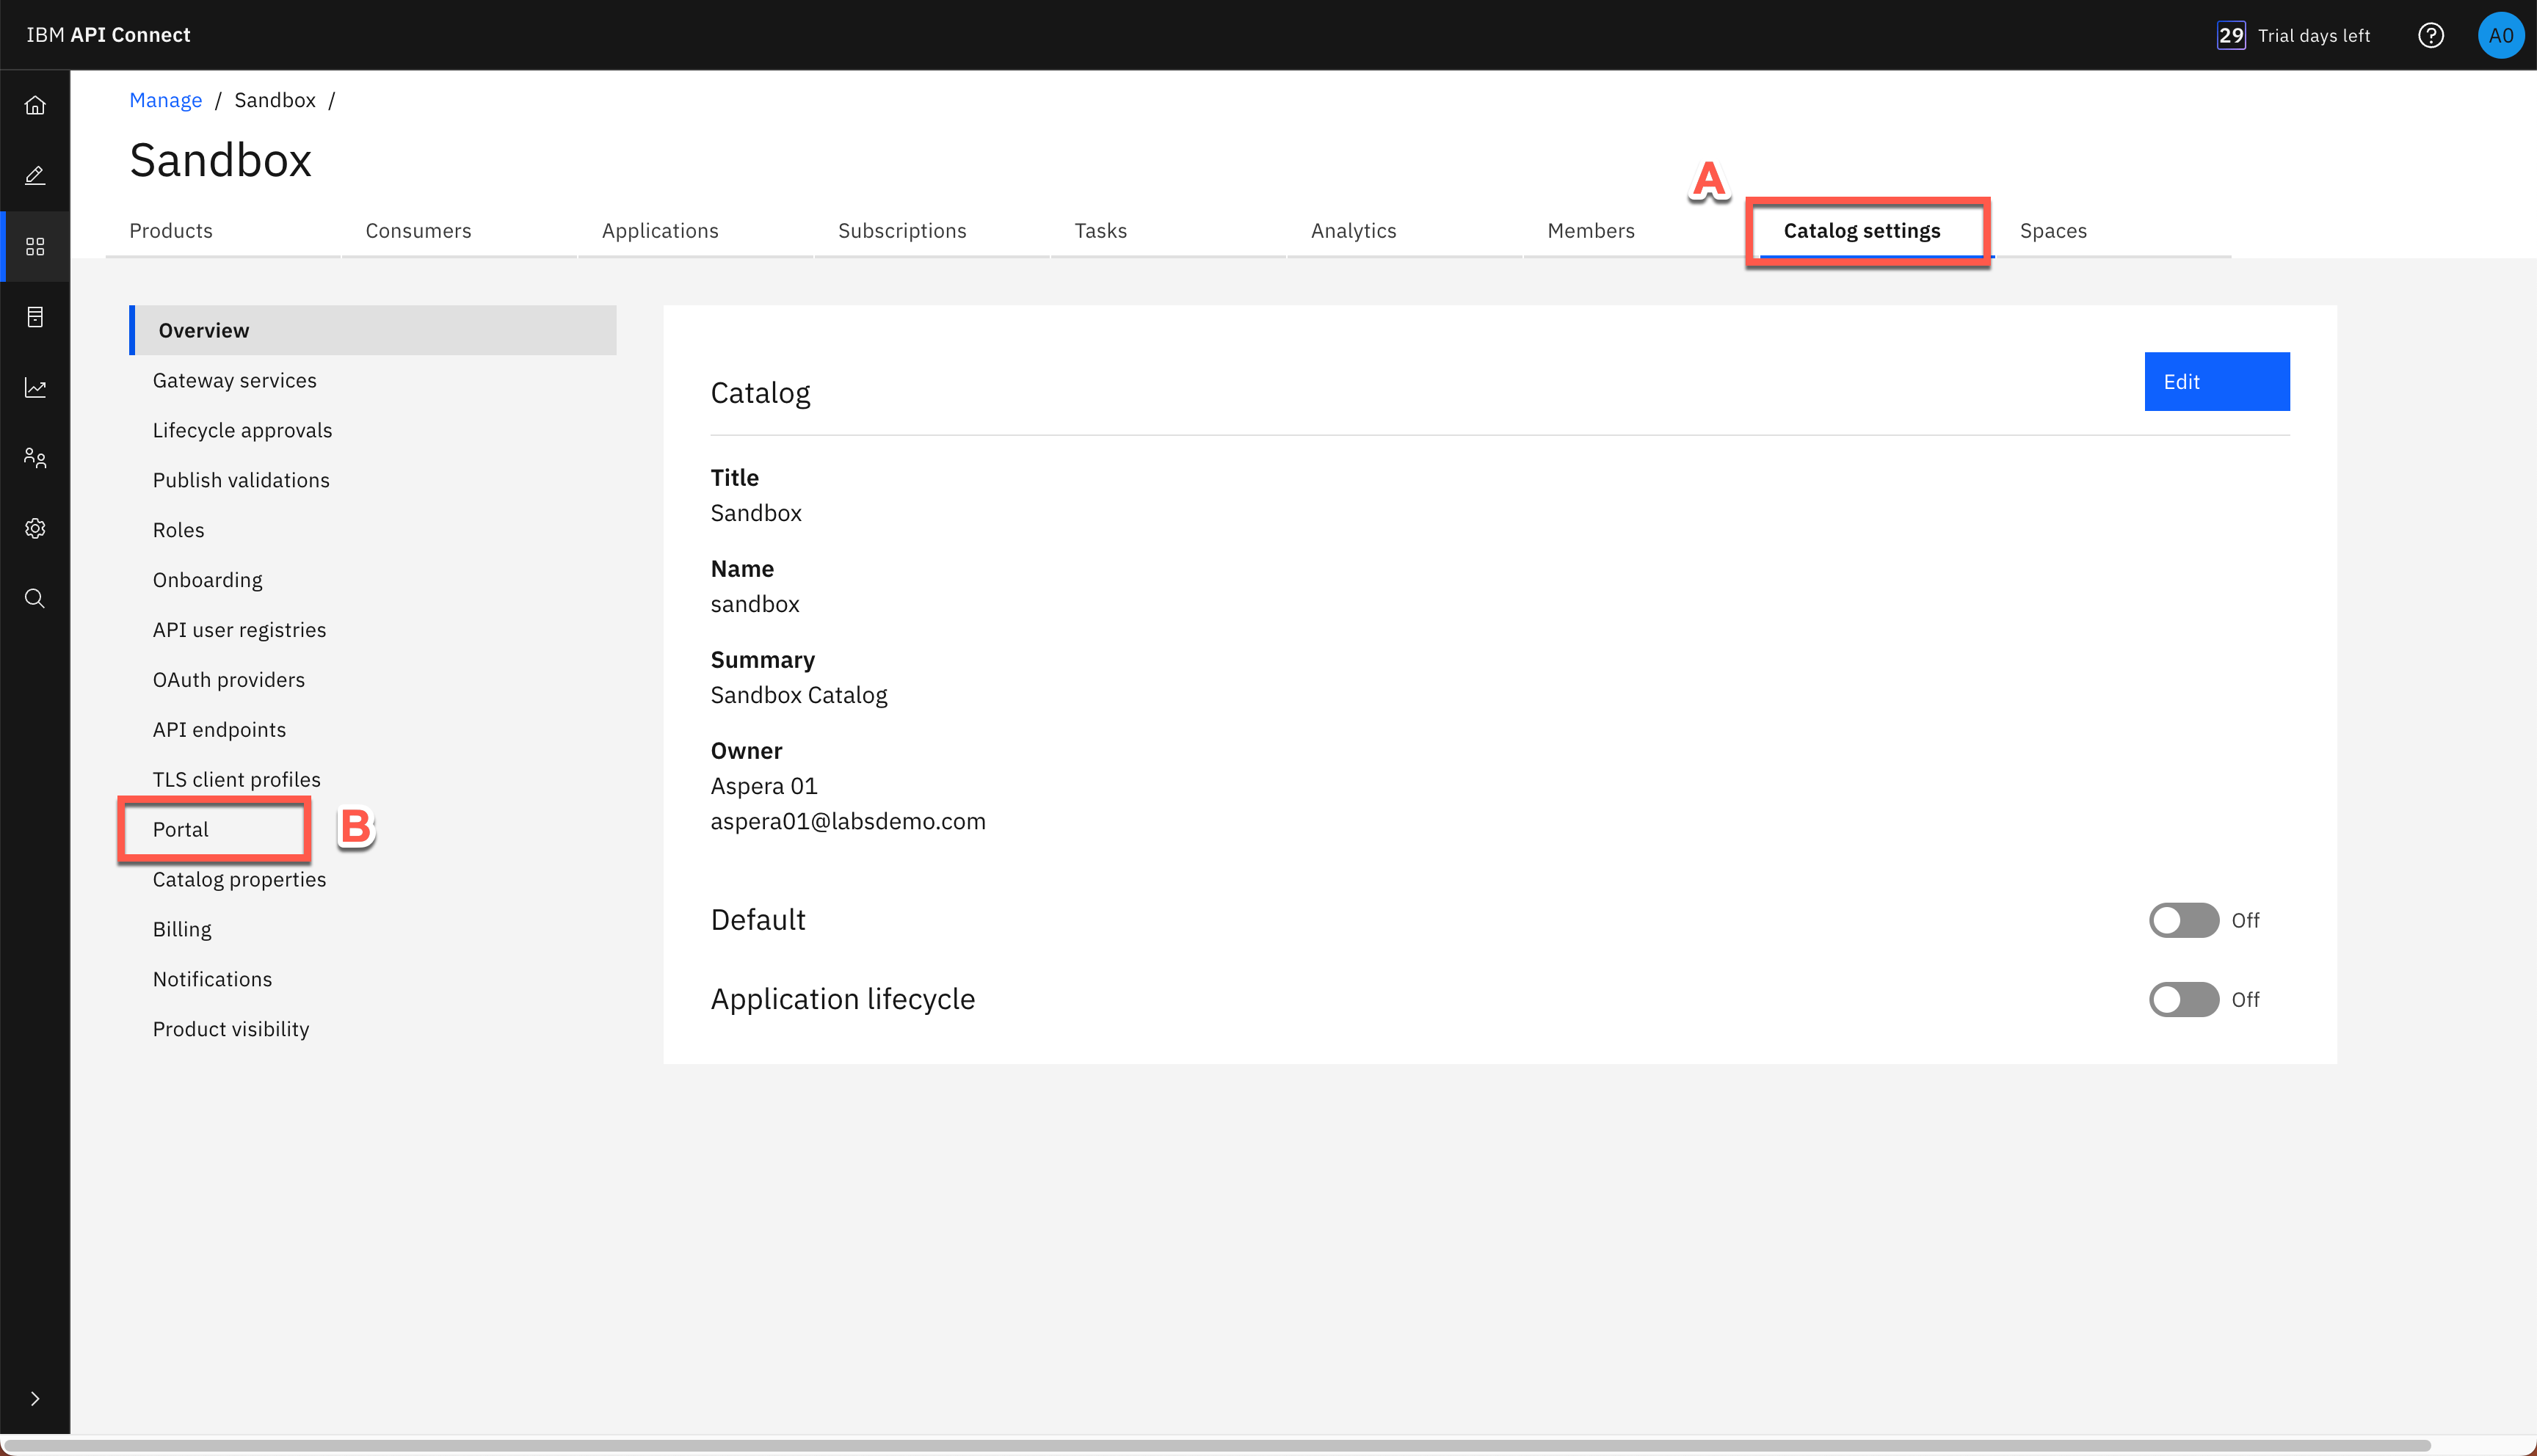
Task: Open the Develop pencil icon in sidebar
Action: point(35,175)
